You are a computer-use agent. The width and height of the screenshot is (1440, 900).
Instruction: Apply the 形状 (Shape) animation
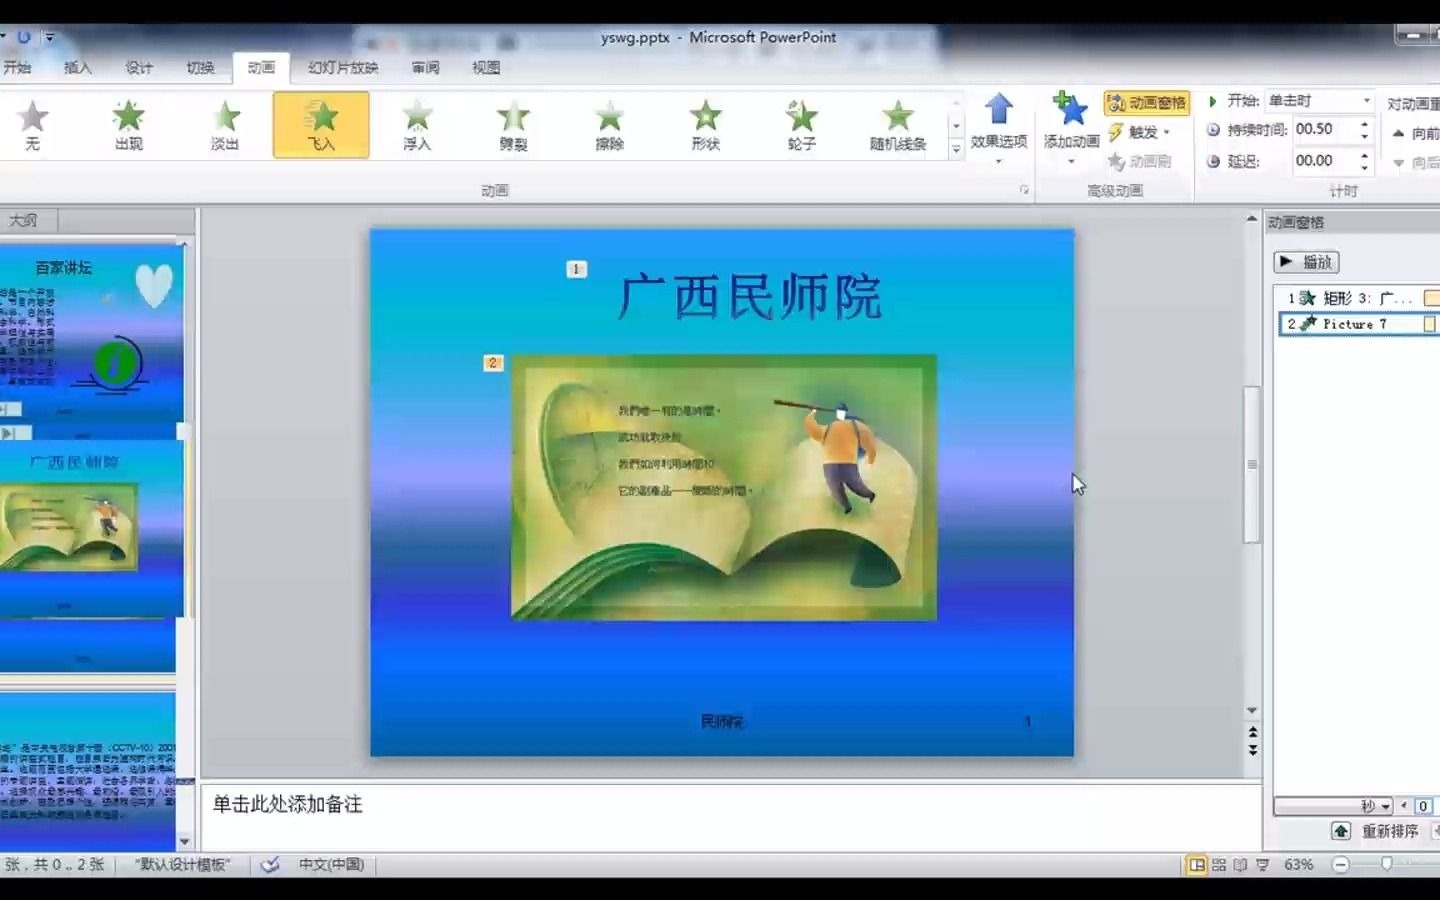[705, 125]
